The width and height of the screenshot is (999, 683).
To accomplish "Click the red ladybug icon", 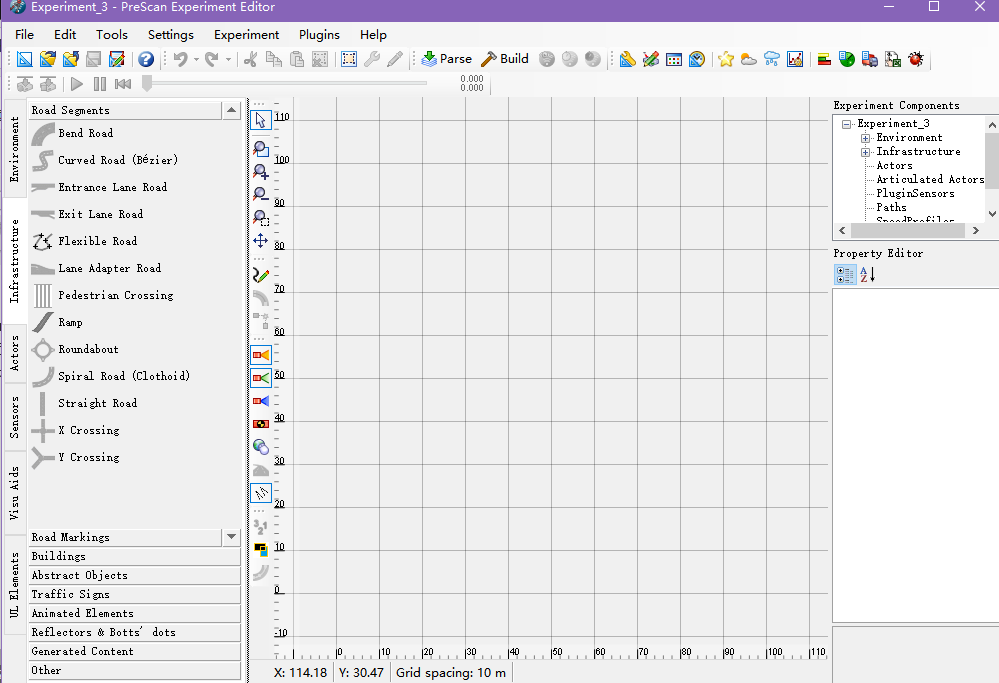I will coord(916,59).
